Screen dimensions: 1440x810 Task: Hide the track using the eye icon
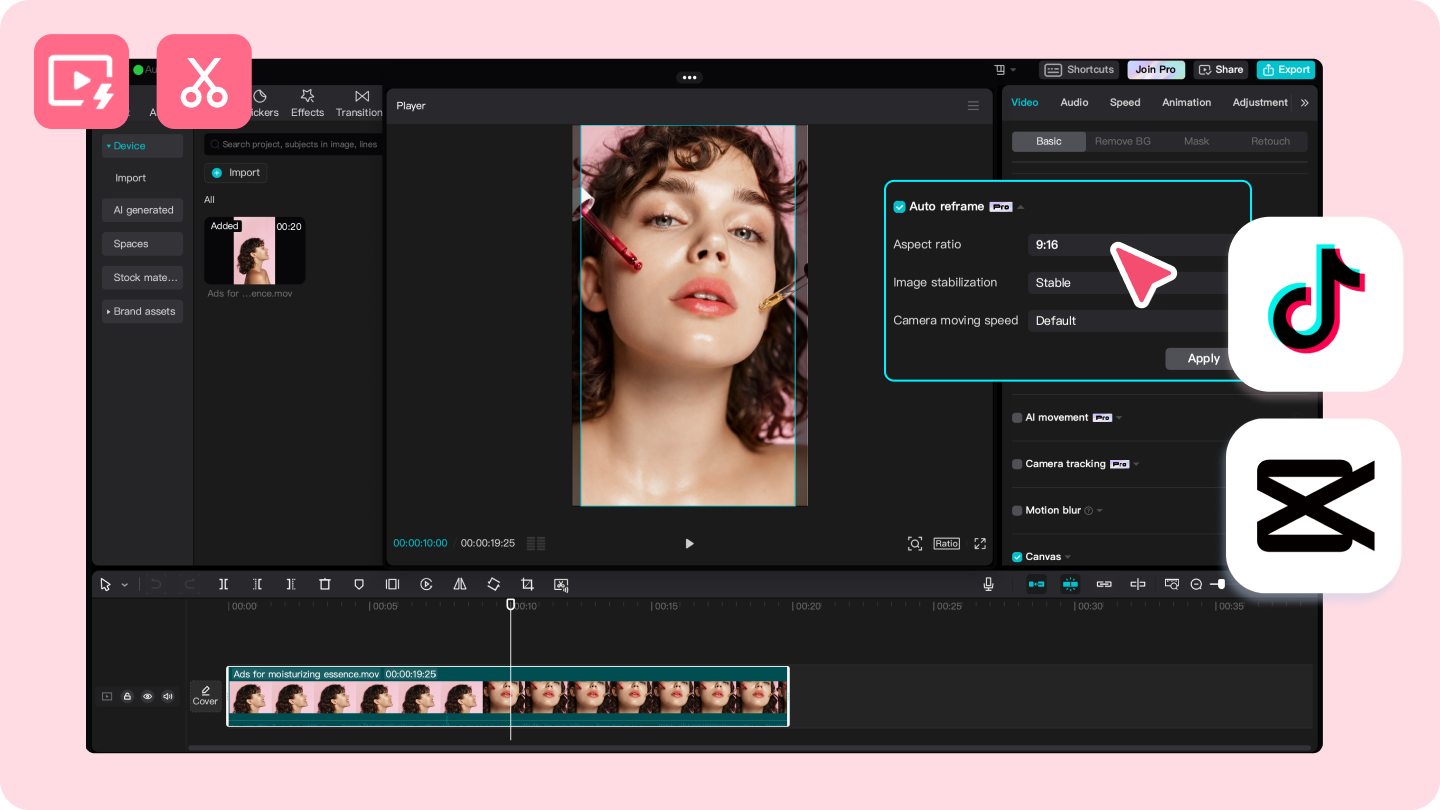coord(148,696)
